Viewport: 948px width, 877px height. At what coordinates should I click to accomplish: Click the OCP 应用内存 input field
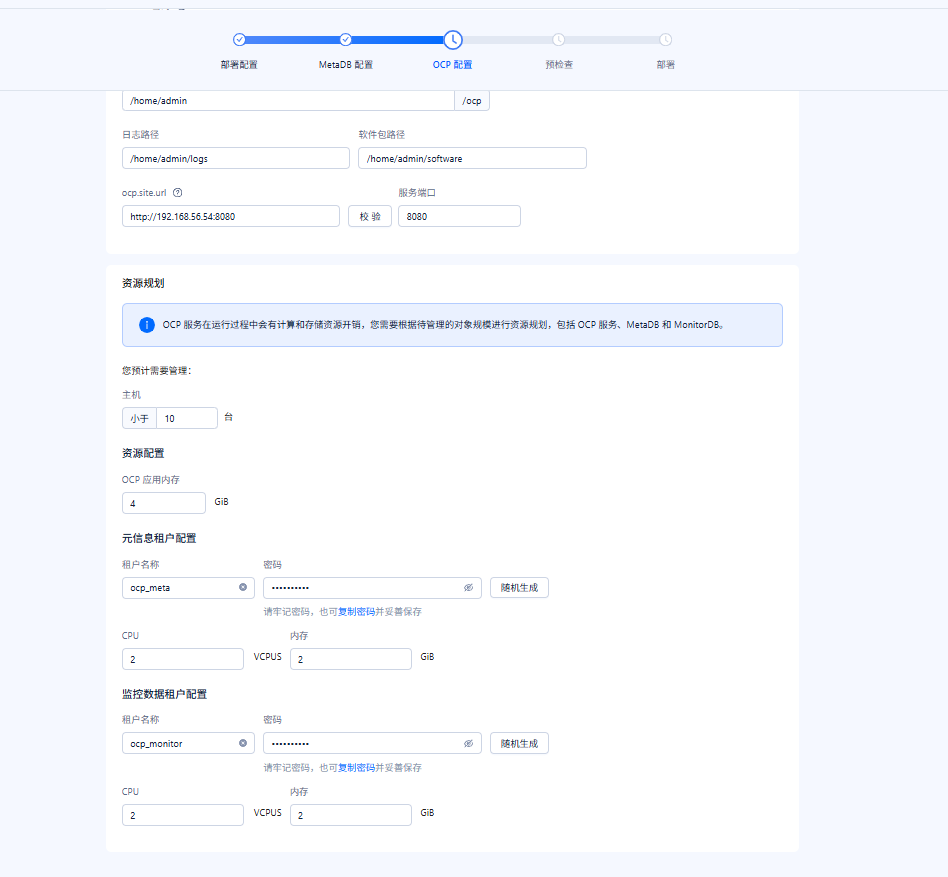tap(164, 503)
